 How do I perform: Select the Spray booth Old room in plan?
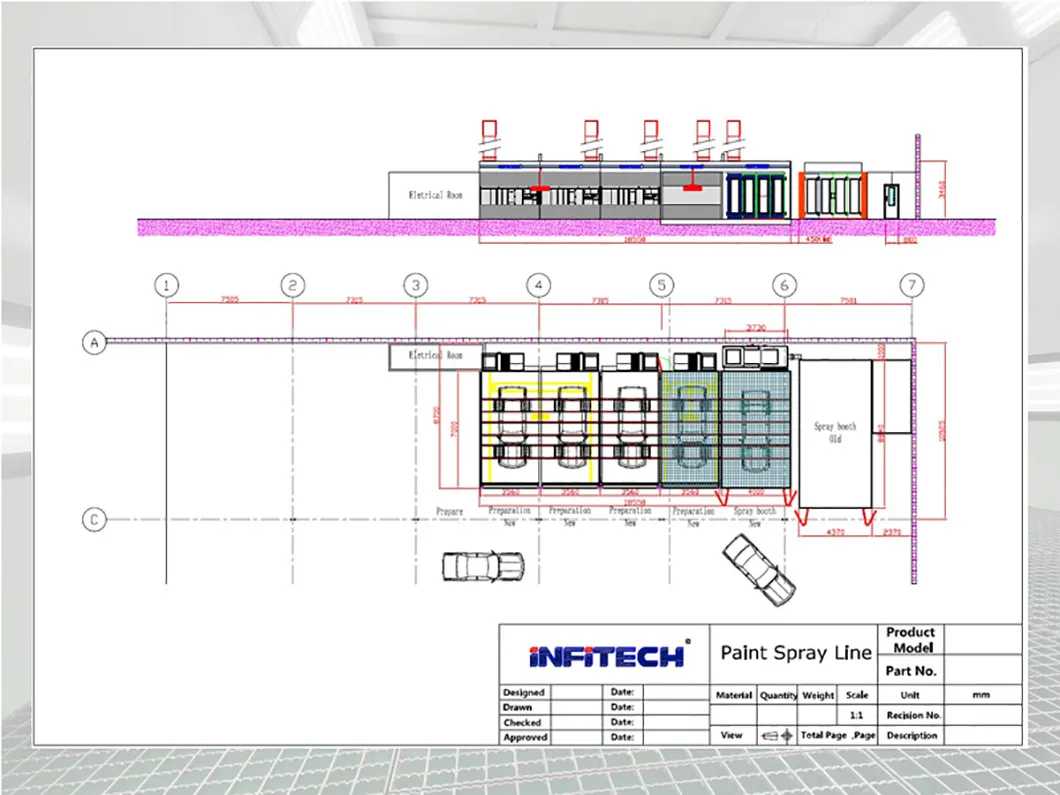(x=835, y=432)
